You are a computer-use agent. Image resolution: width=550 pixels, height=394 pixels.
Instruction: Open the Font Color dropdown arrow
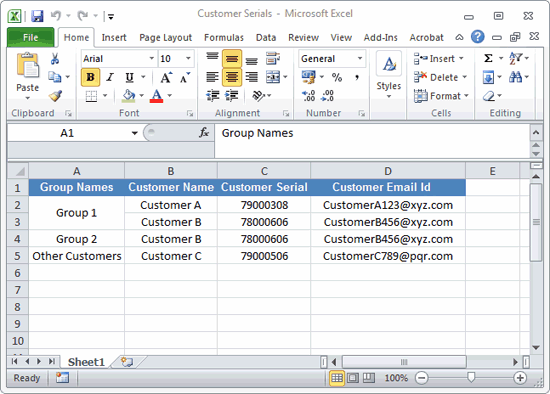pos(170,95)
